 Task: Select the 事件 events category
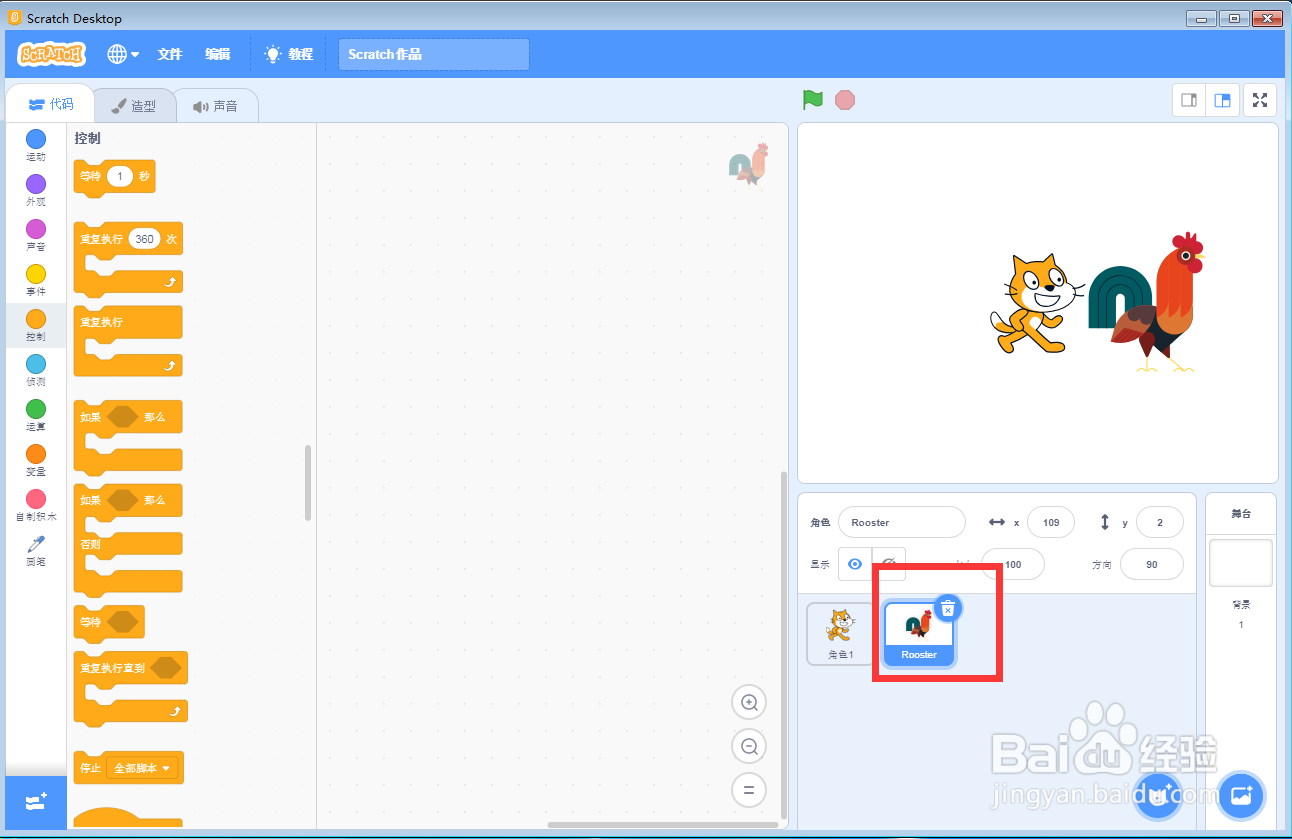[36, 280]
